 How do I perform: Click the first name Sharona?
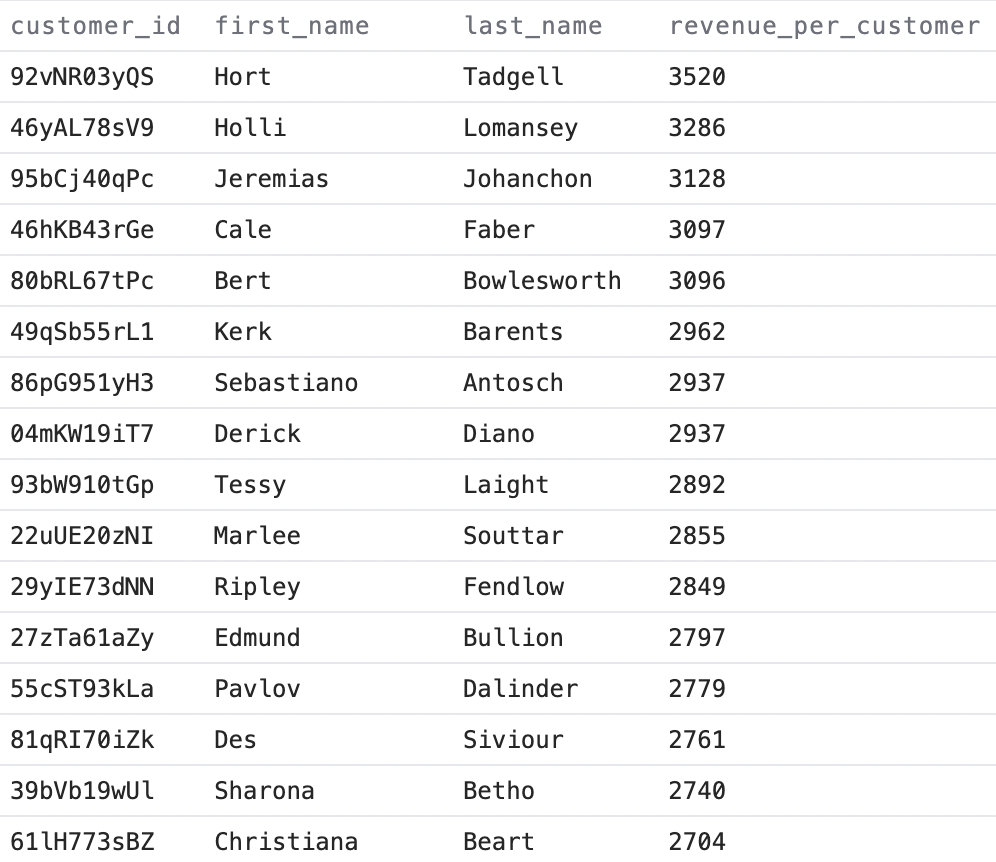coord(264,791)
